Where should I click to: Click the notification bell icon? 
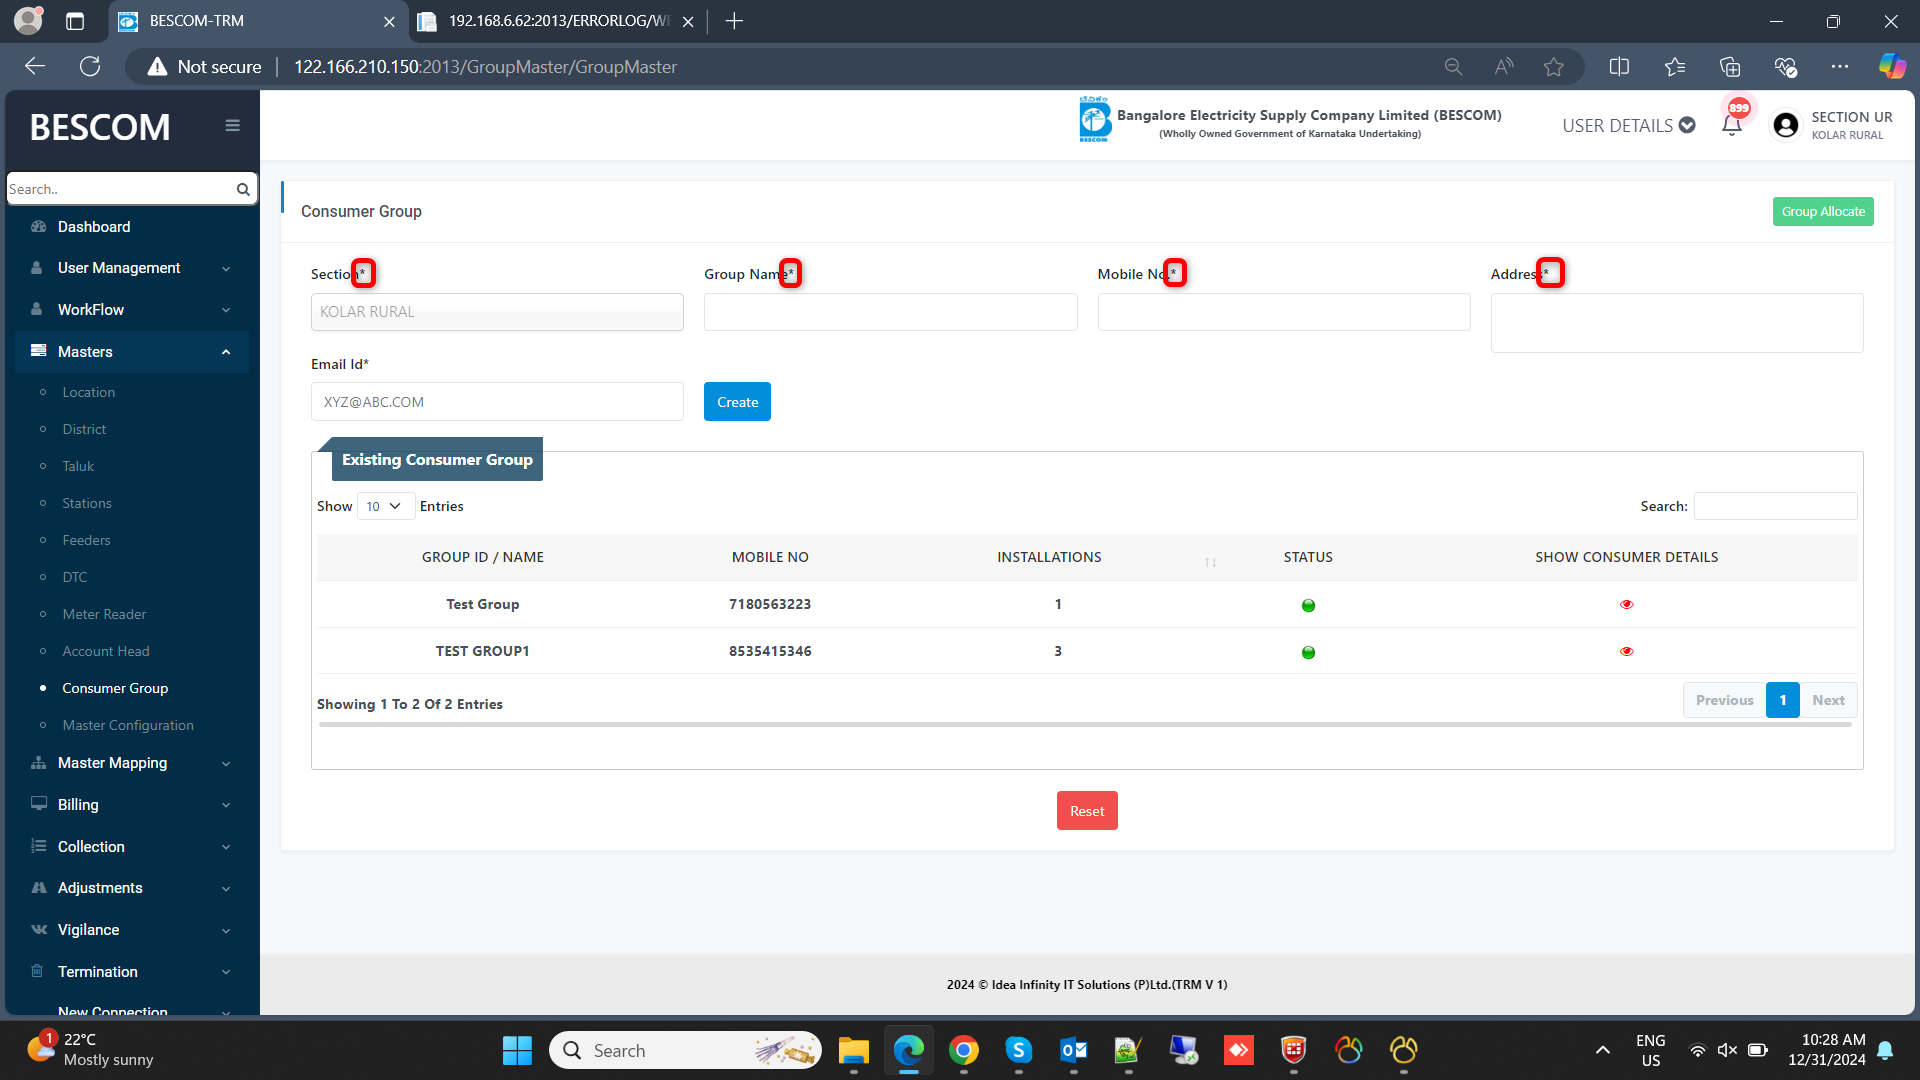[1732, 125]
